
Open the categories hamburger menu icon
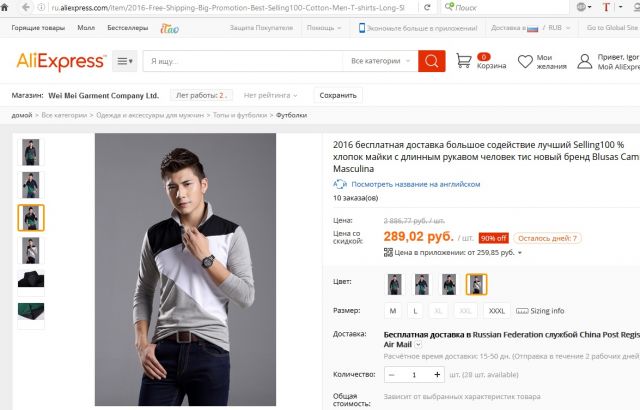pos(125,62)
